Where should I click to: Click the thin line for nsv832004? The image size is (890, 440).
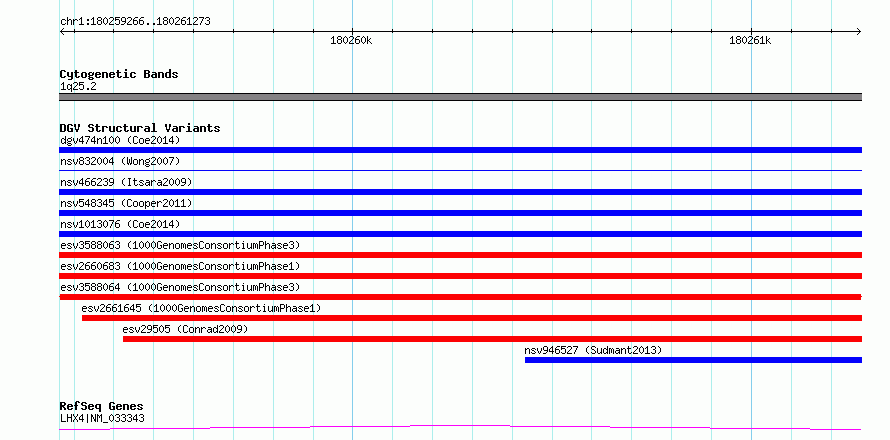pos(460,170)
